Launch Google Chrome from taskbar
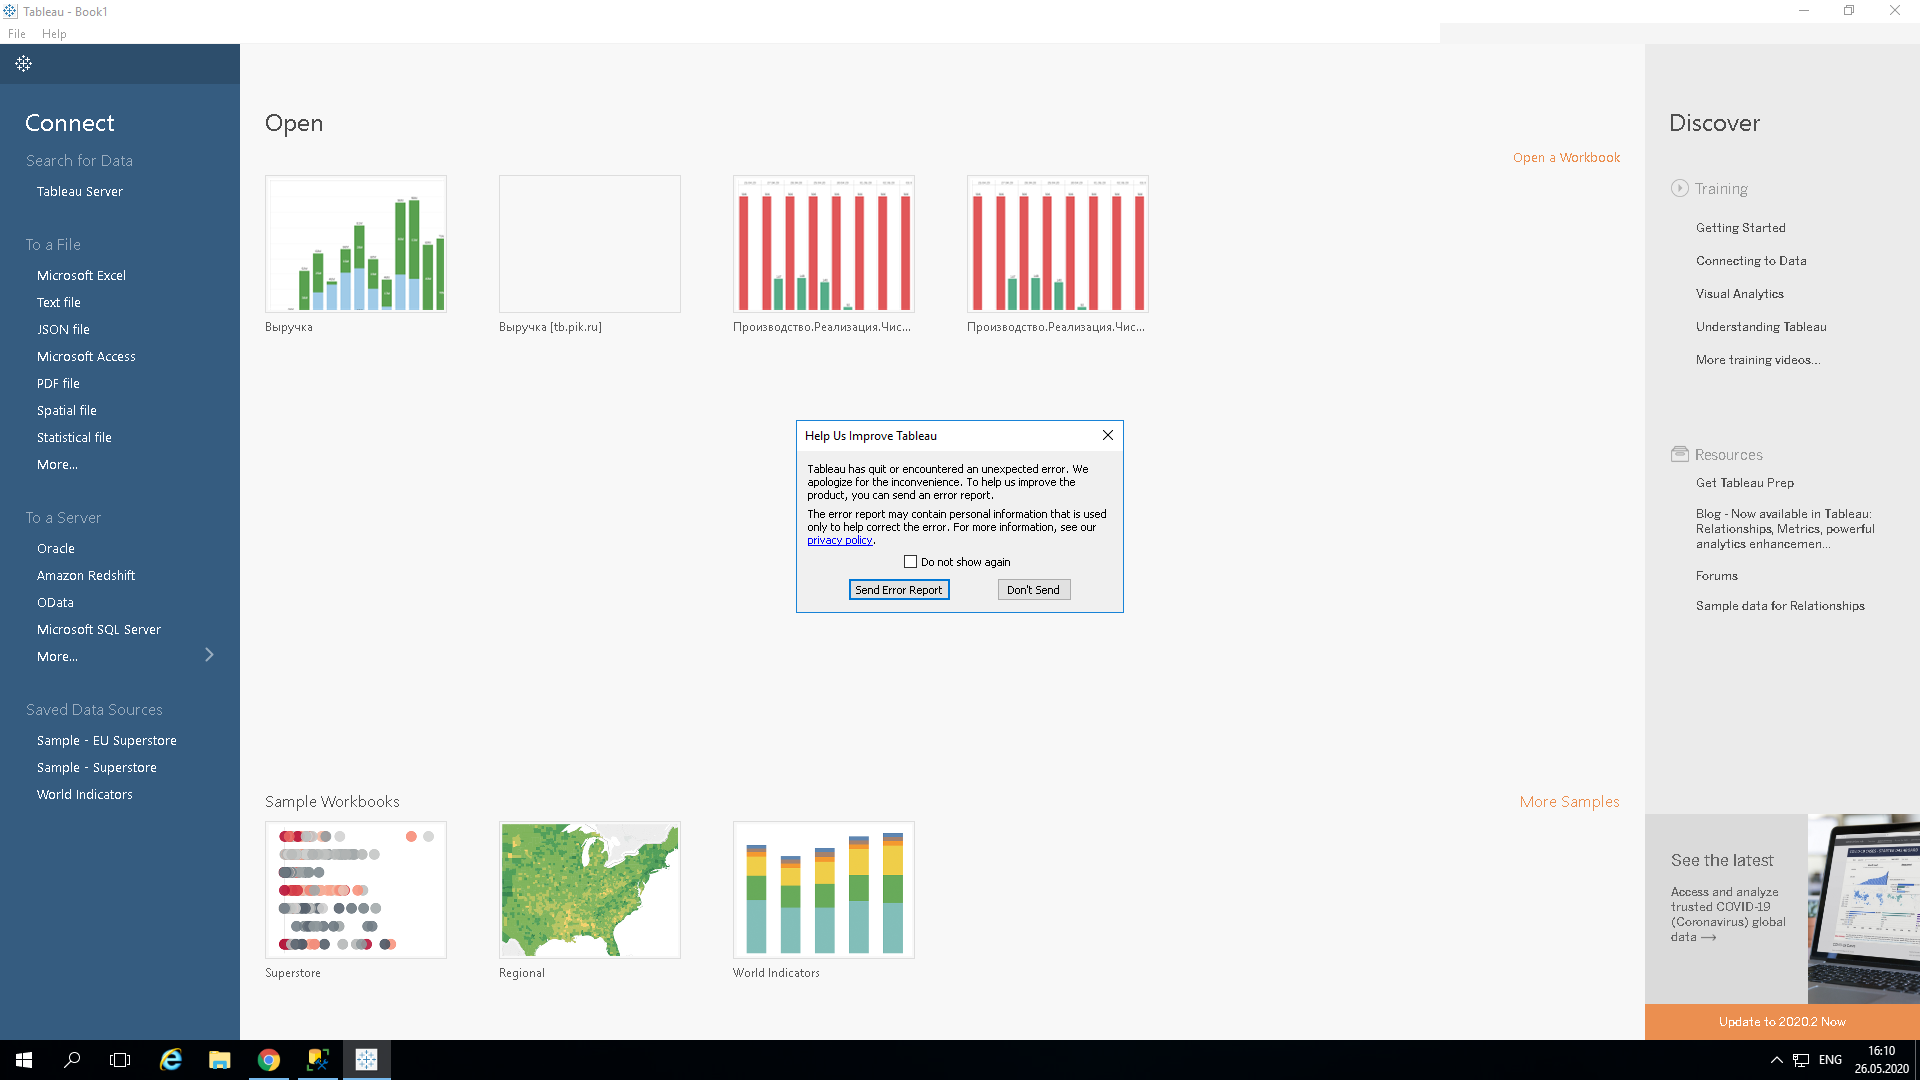Viewport: 1920px width, 1080px height. click(x=269, y=1060)
